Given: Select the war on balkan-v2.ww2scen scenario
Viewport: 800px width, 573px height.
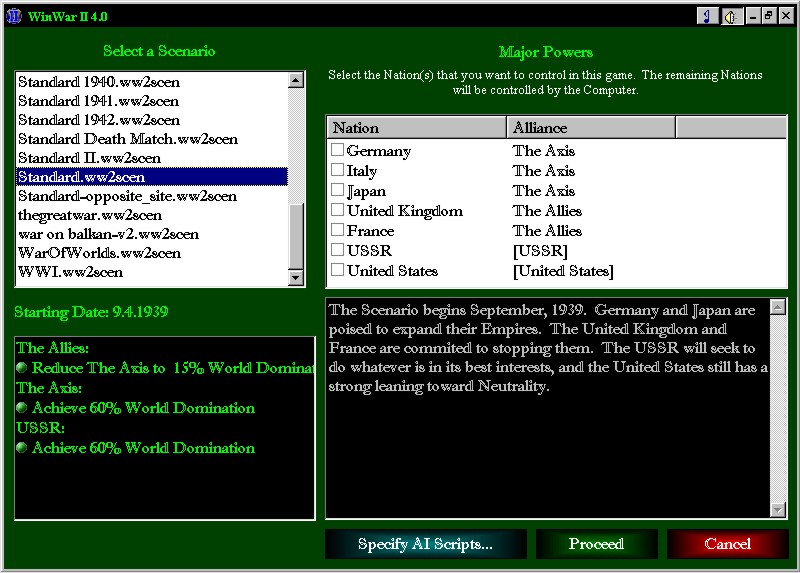Looking at the screenshot, I should point(152,234).
